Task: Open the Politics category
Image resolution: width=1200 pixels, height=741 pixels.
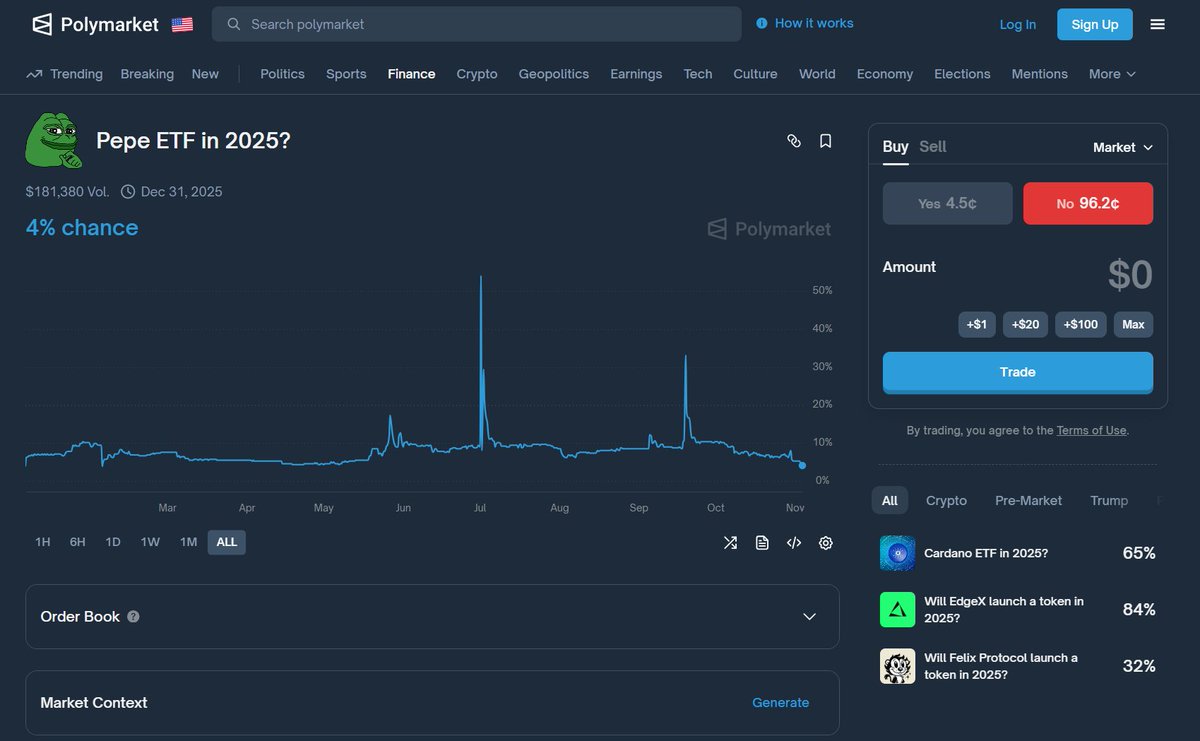Action: tap(282, 74)
